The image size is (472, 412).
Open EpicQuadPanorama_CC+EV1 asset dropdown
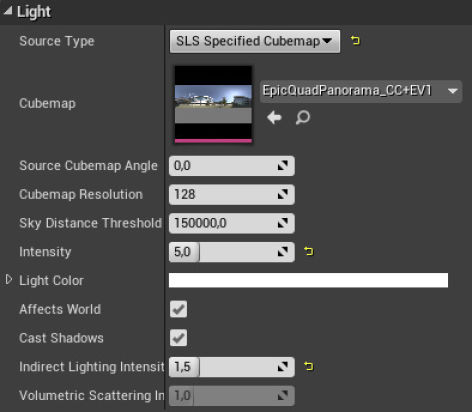[x=361, y=91]
